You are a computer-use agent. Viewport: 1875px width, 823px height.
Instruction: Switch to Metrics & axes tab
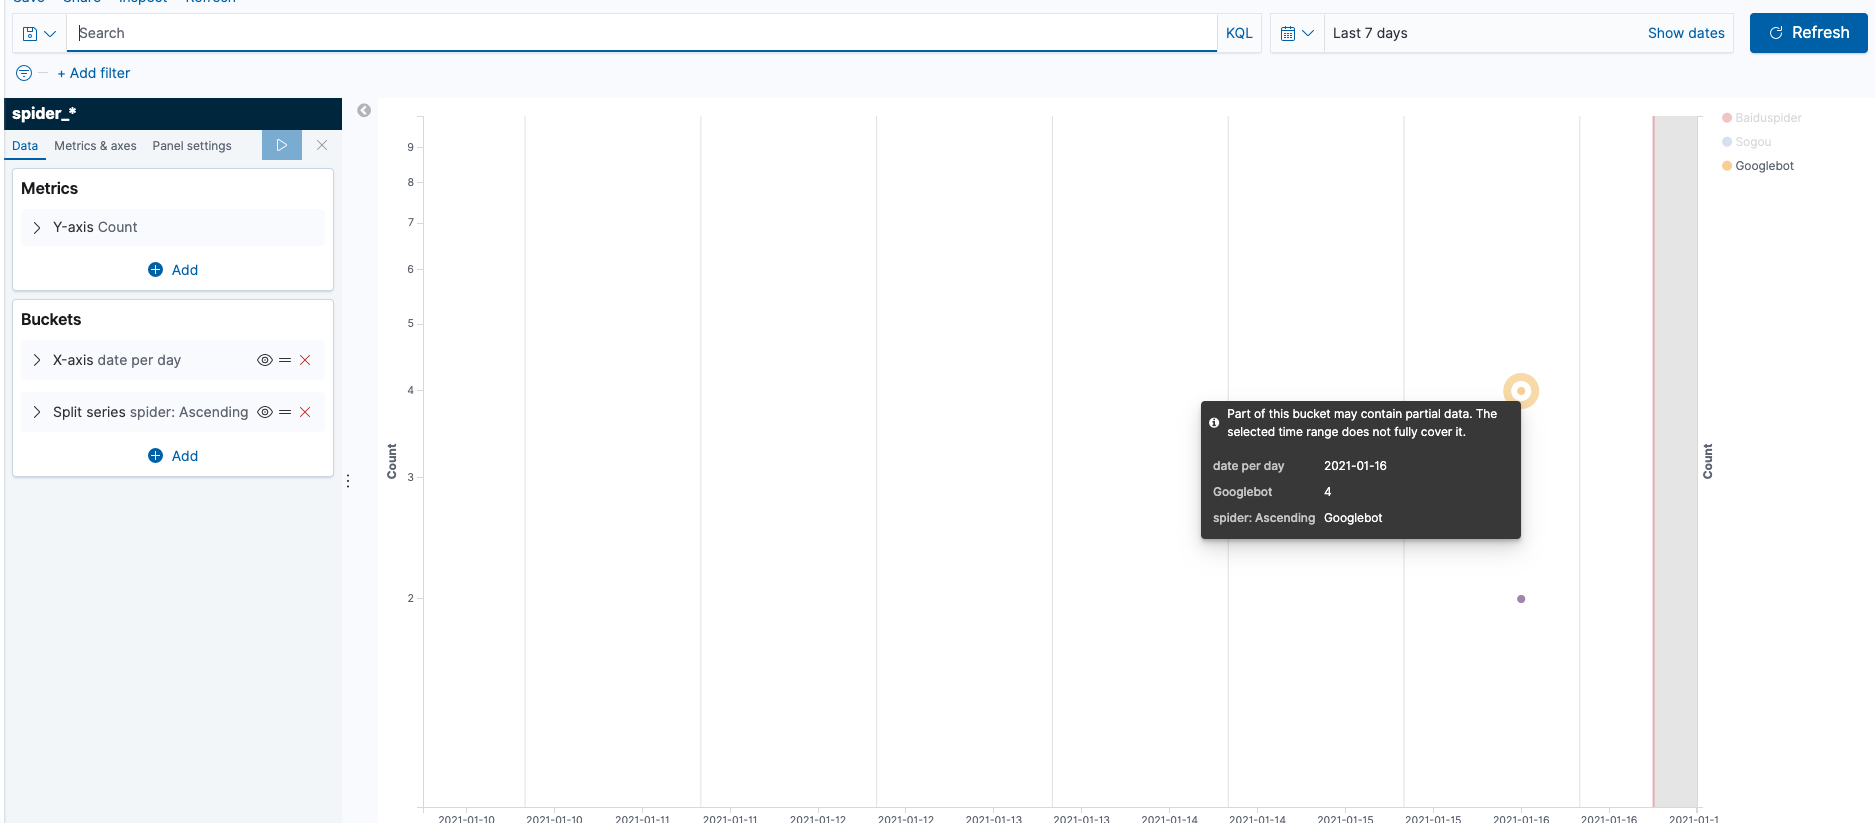pyautogui.click(x=95, y=146)
